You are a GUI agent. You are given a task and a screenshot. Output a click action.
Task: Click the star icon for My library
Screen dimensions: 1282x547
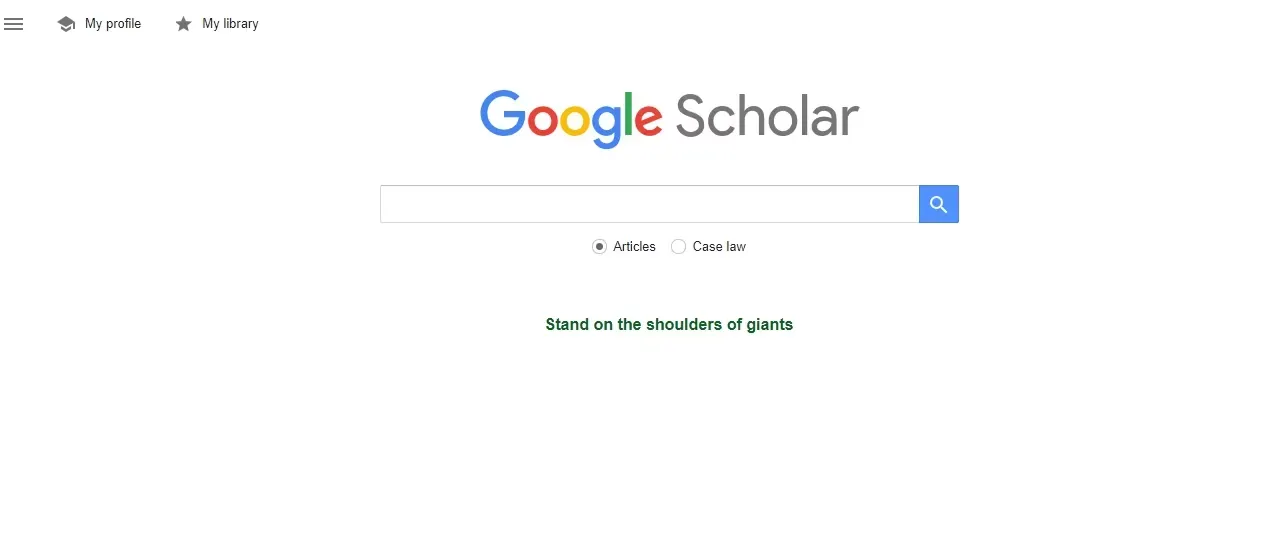point(183,24)
